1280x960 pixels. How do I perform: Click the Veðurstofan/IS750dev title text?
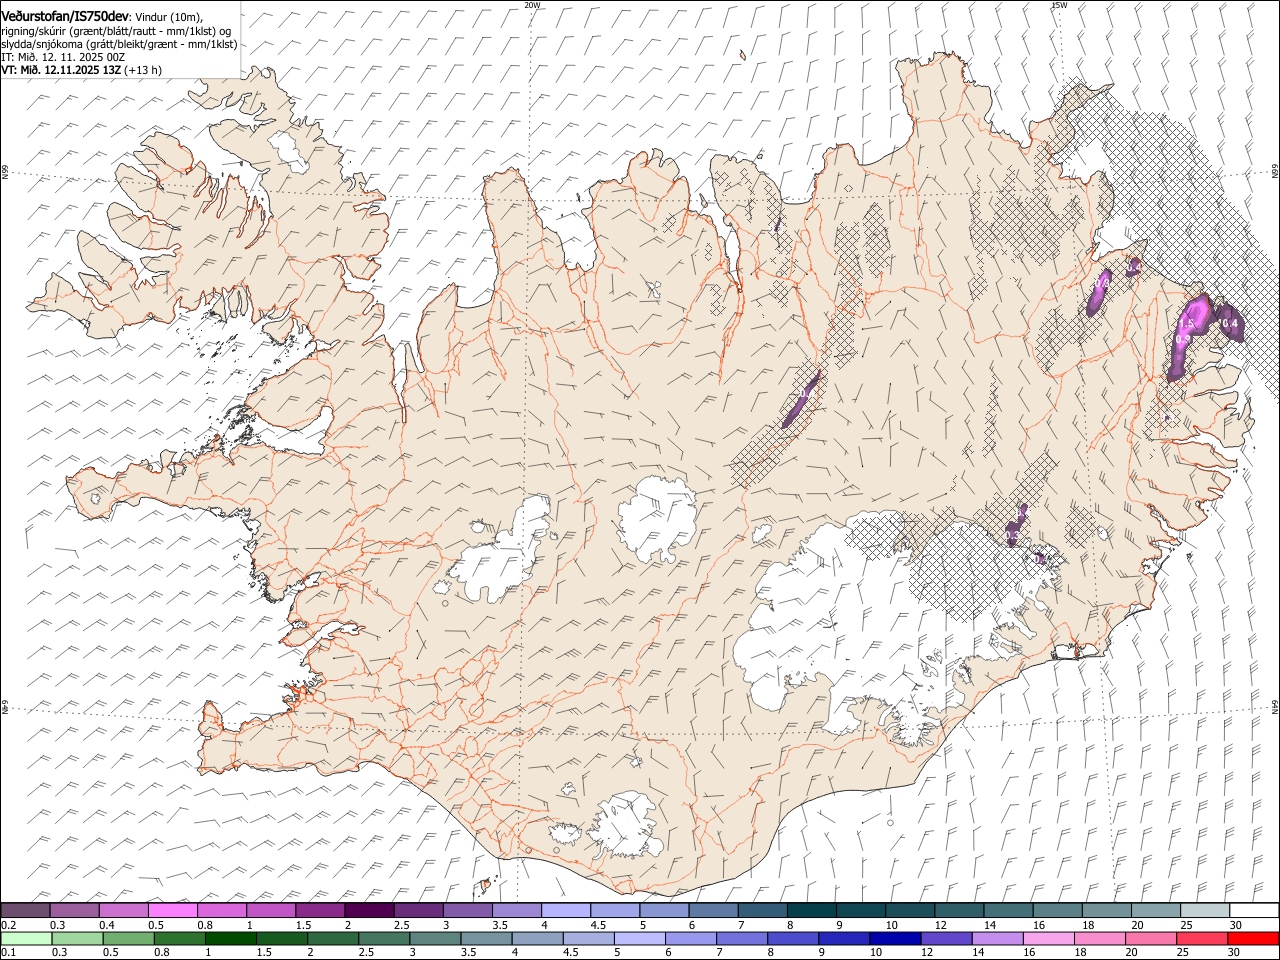click(x=66, y=16)
